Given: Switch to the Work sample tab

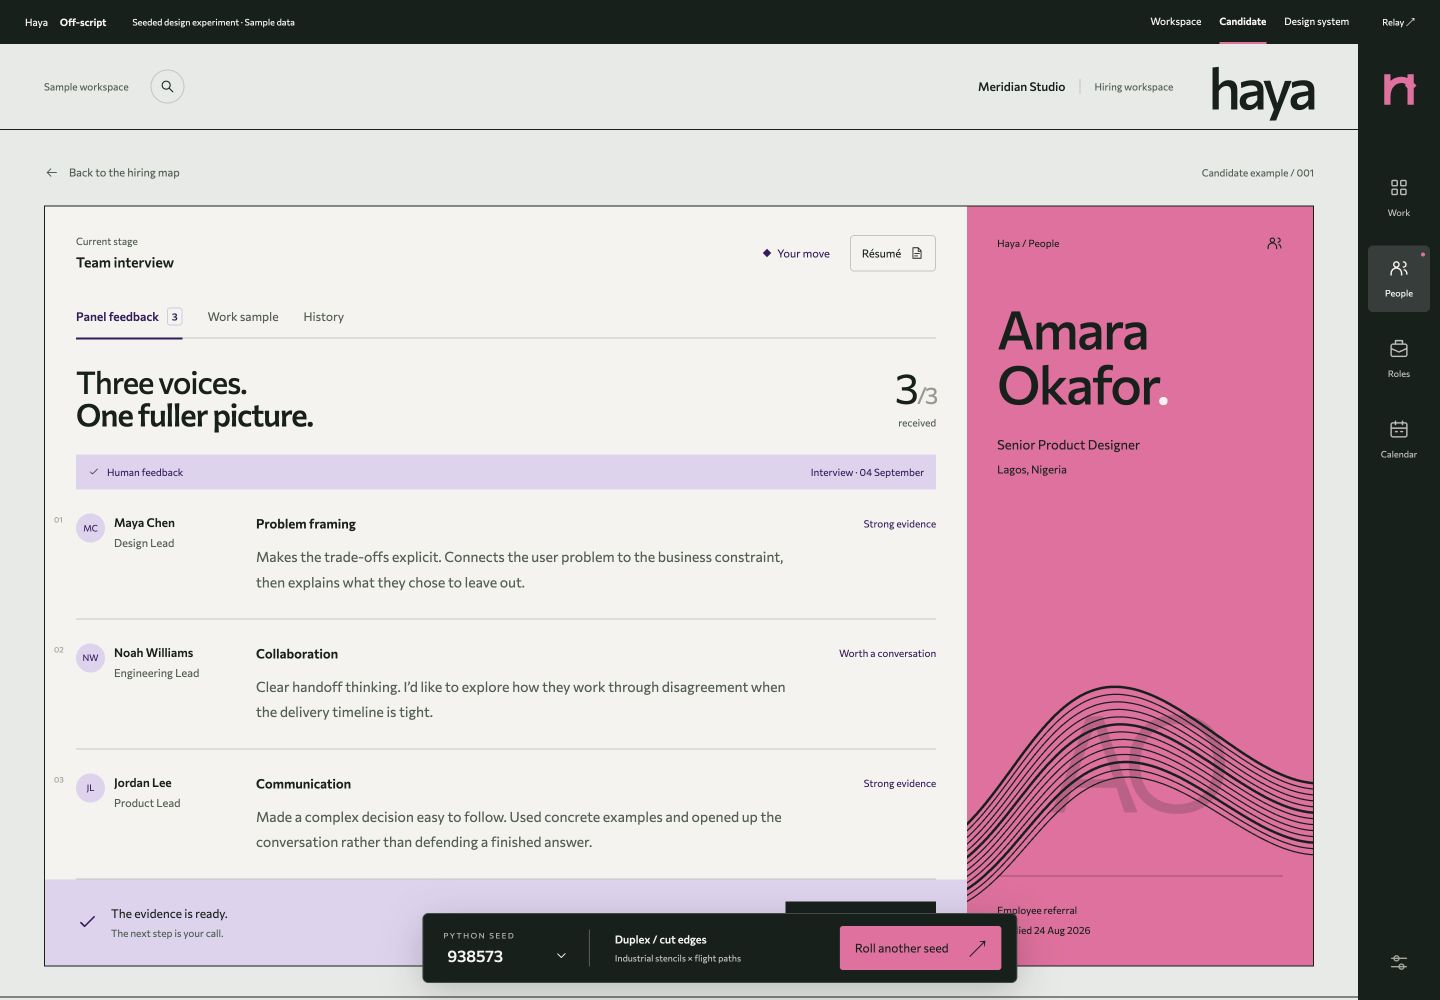Looking at the screenshot, I should tap(243, 317).
